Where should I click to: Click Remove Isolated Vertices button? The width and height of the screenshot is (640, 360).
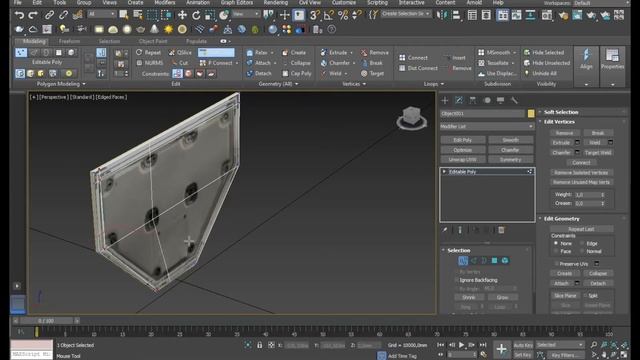click(x=581, y=173)
